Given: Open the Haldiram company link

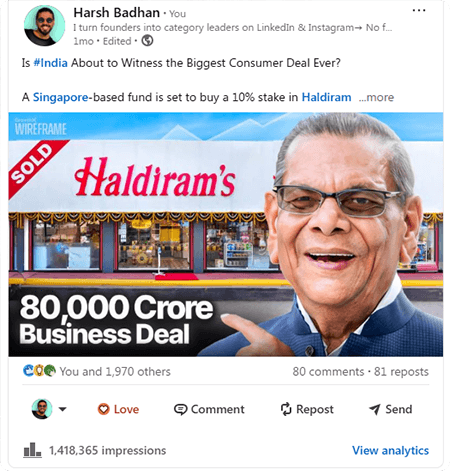Looking at the screenshot, I should coord(326,97).
